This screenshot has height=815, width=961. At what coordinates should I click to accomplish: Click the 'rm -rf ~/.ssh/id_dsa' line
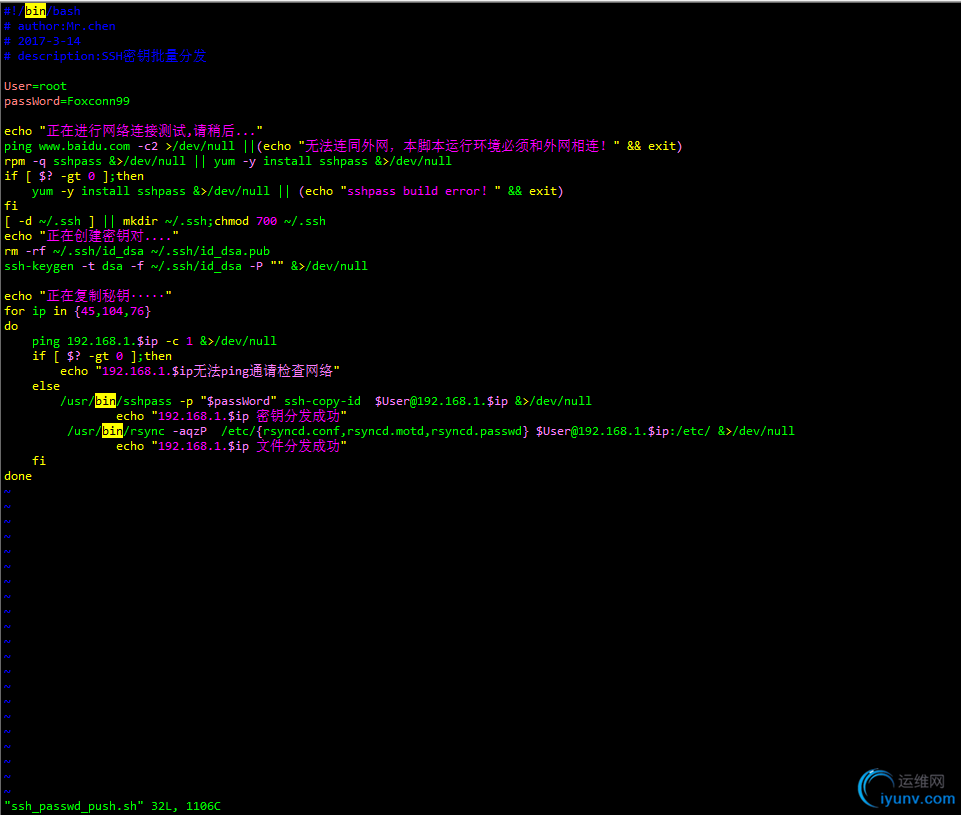tap(137, 251)
